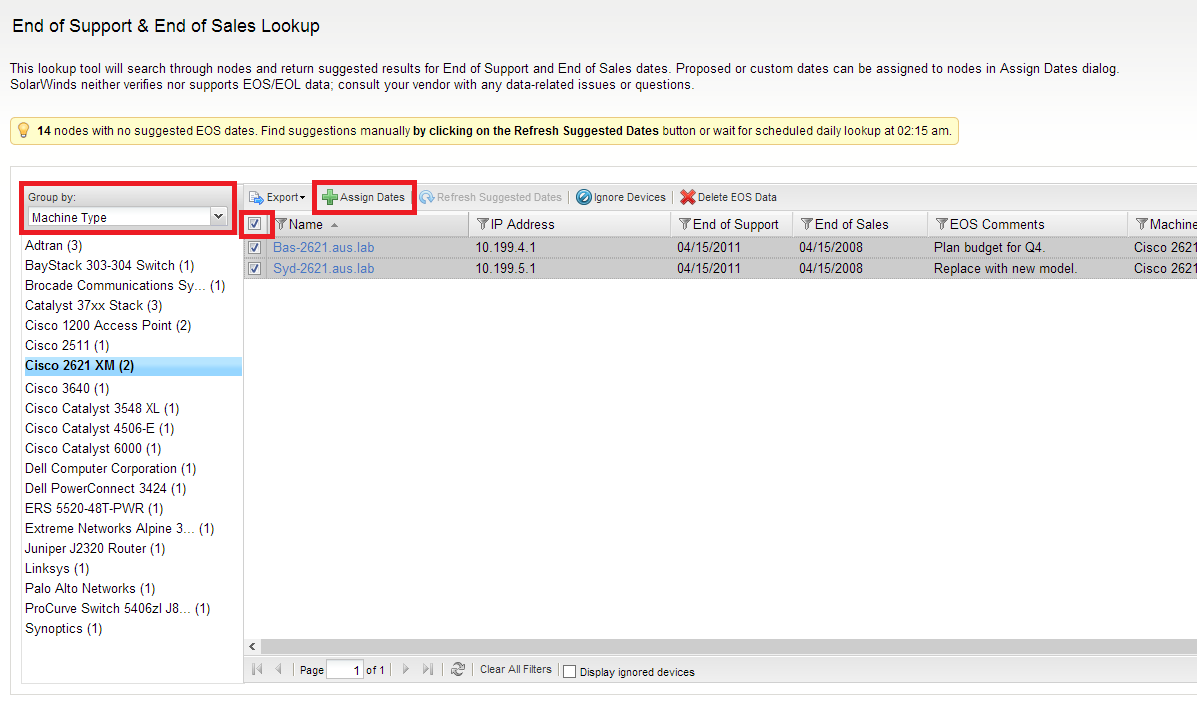The height and width of the screenshot is (724, 1197).
Task: Go to the next page icon
Action: (405, 670)
